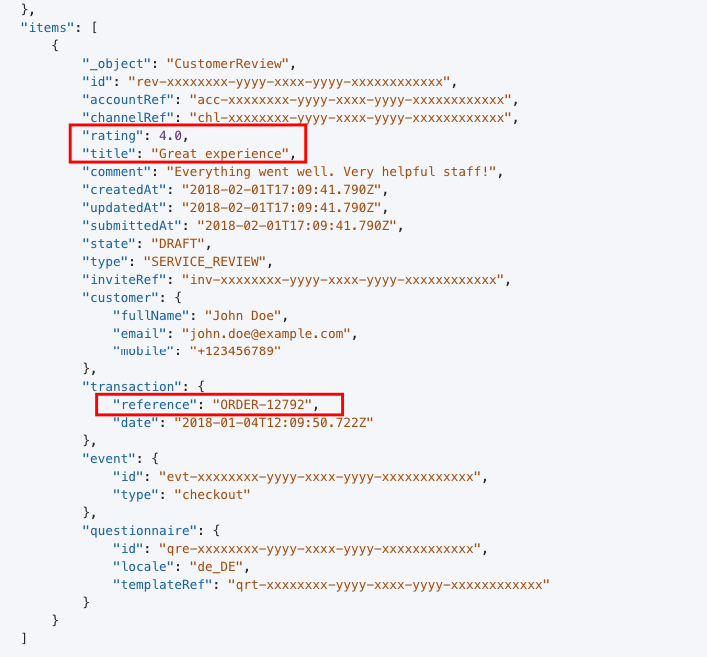The image size is (707, 657).
Task: Select the mobile number +123456789
Action: [235, 351]
